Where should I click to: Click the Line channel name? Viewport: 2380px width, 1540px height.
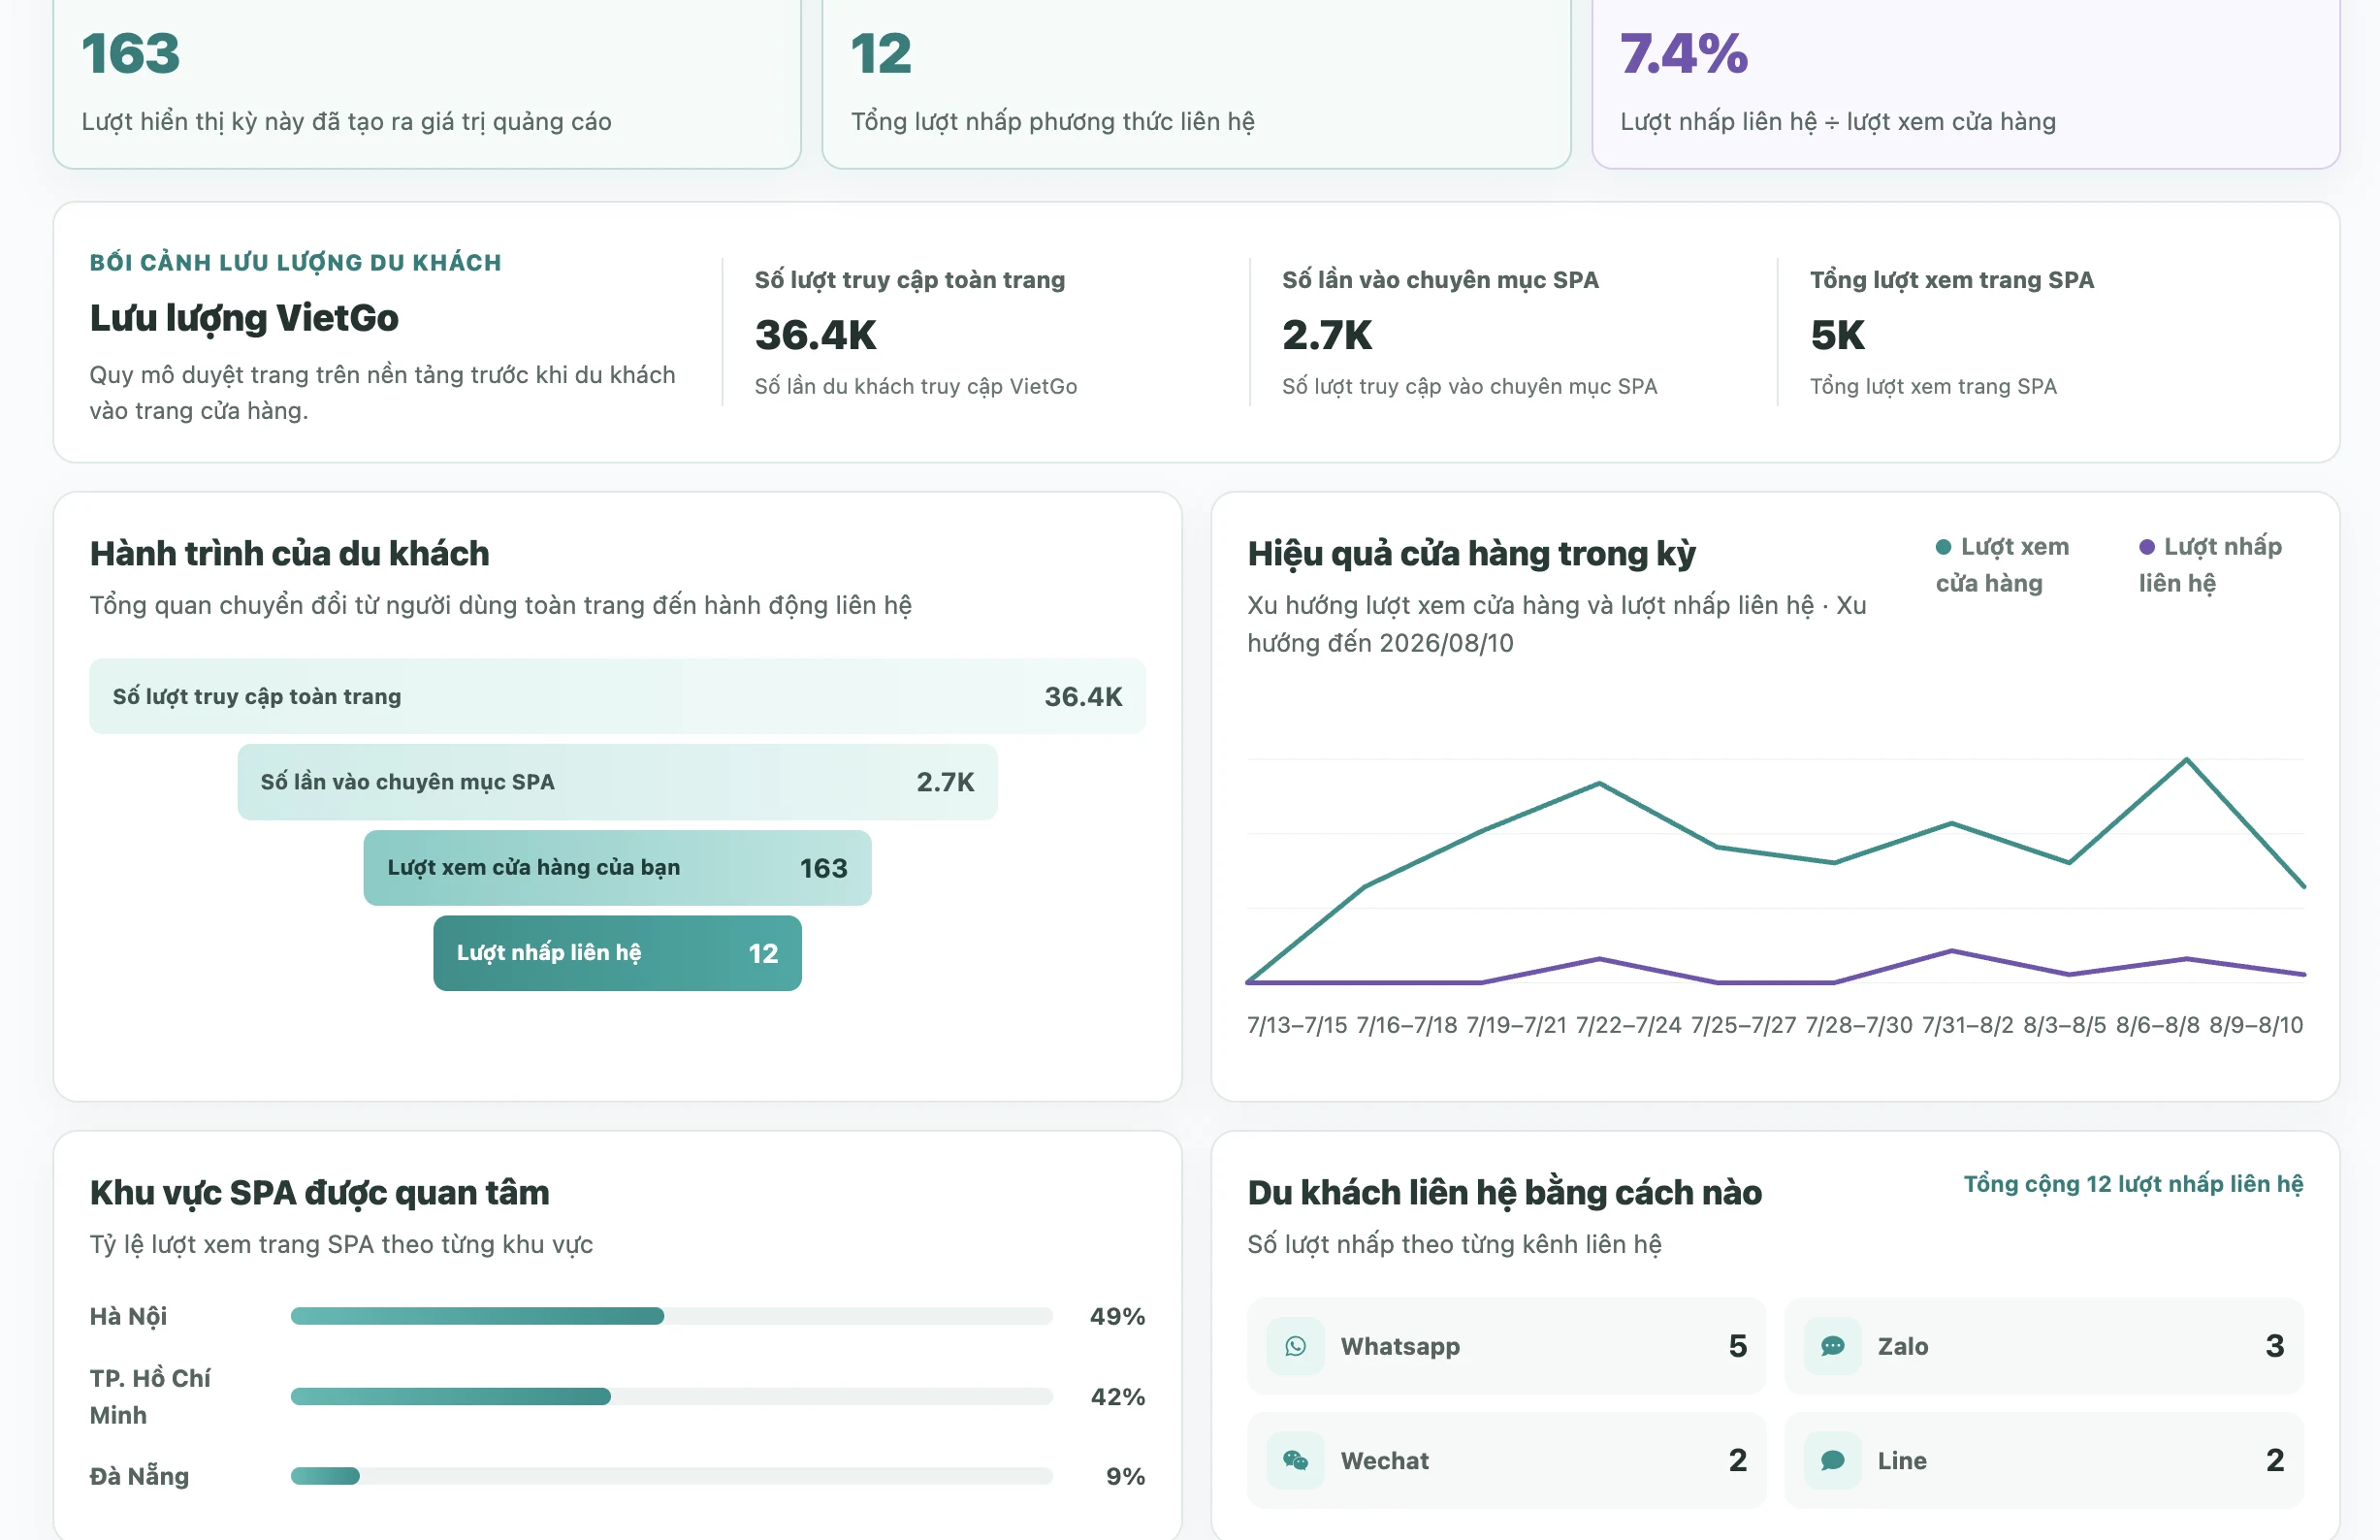[1902, 1461]
